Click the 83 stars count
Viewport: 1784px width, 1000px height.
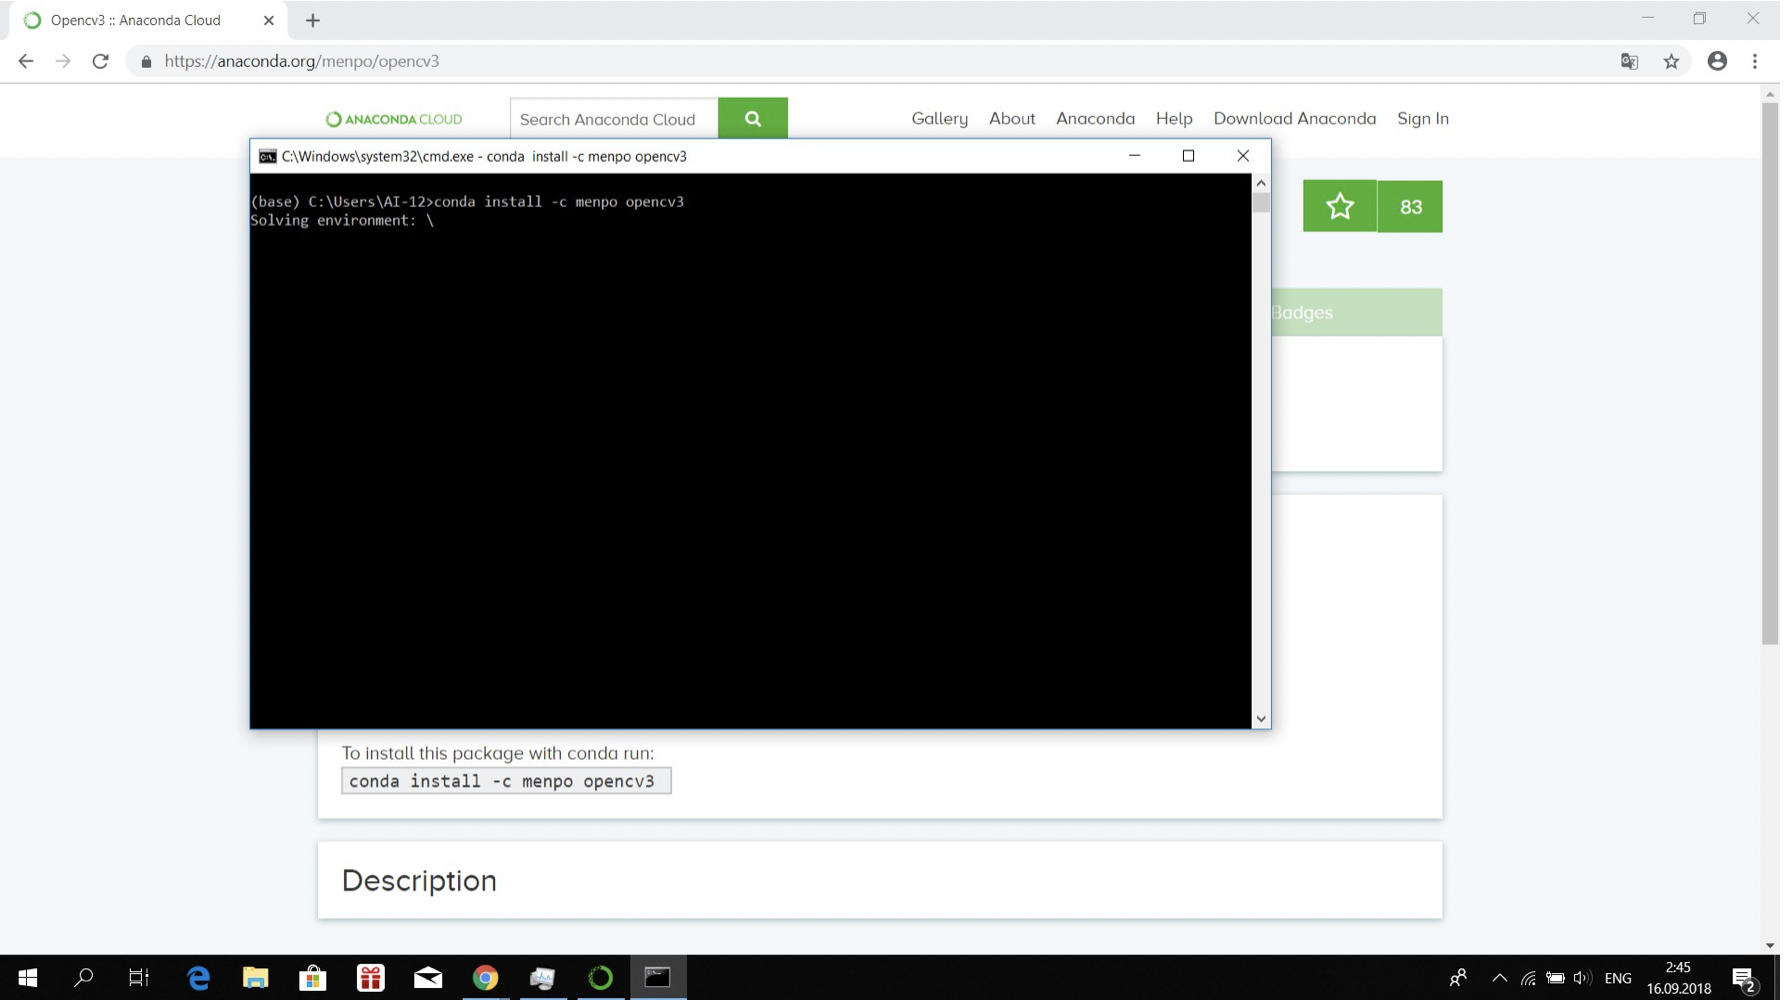(x=1413, y=207)
